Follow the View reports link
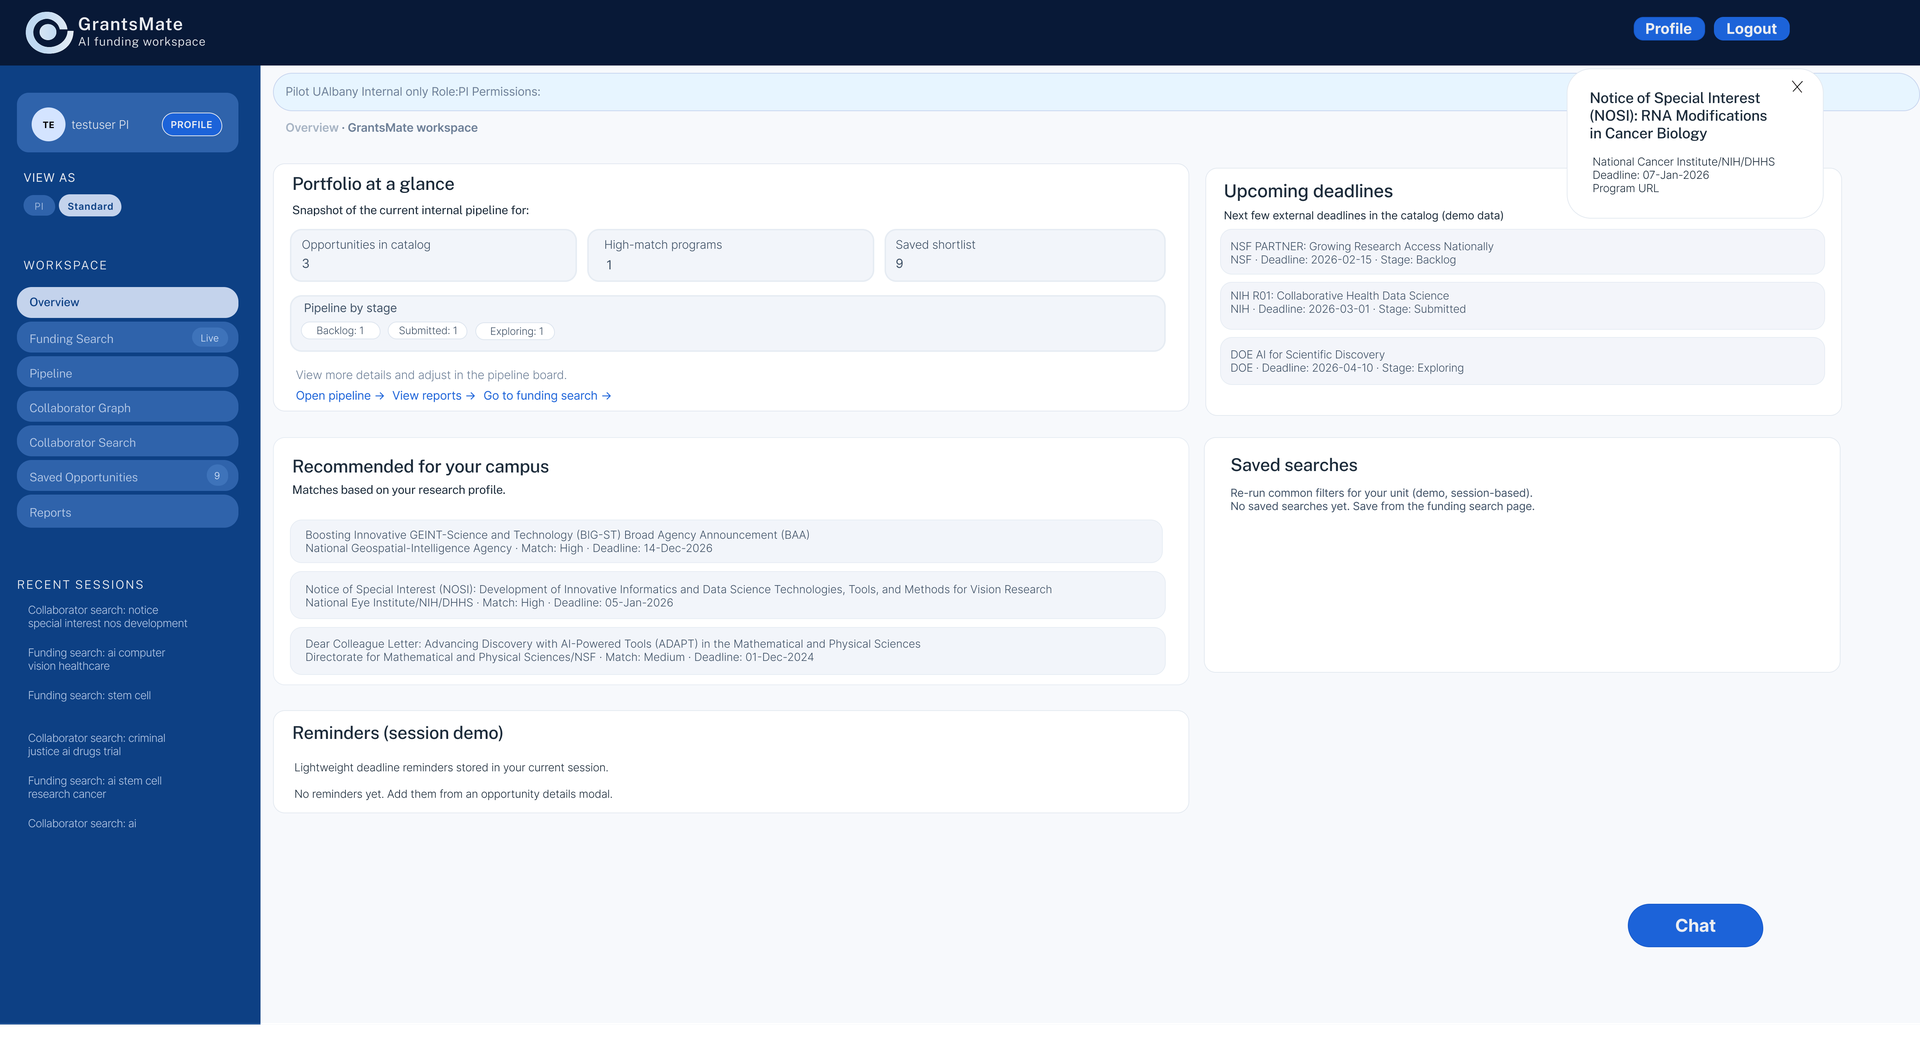The height and width of the screenshot is (1037, 1920). click(x=433, y=396)
